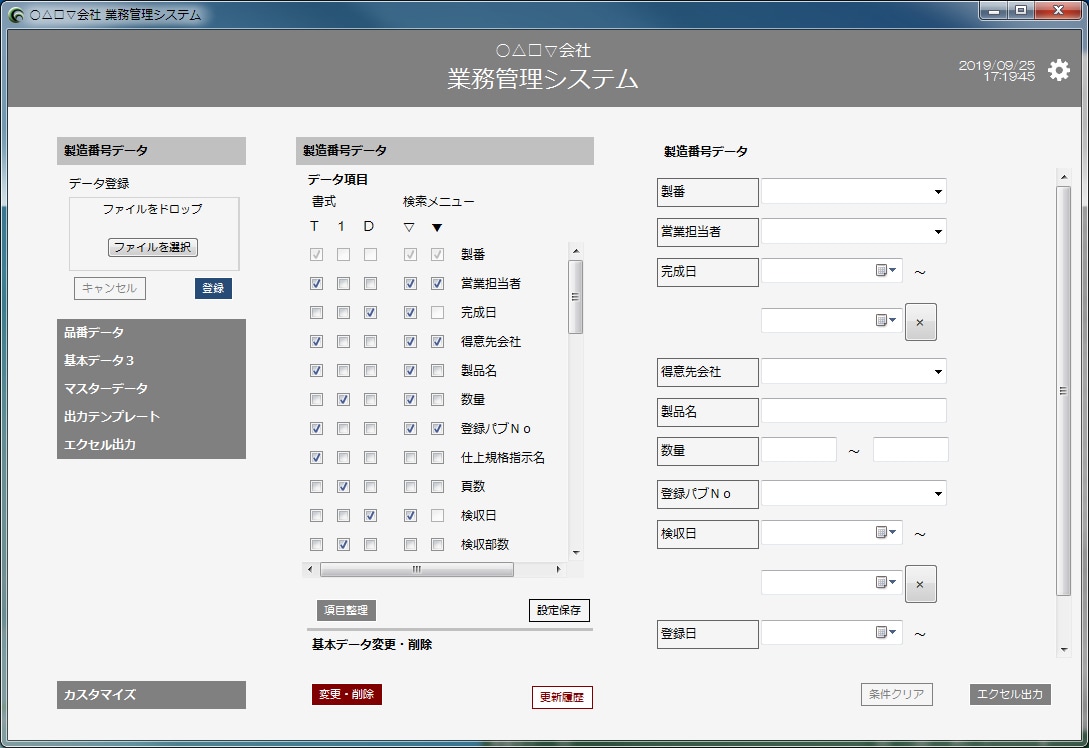Save settings with 設定保存 button

(559, 610)
